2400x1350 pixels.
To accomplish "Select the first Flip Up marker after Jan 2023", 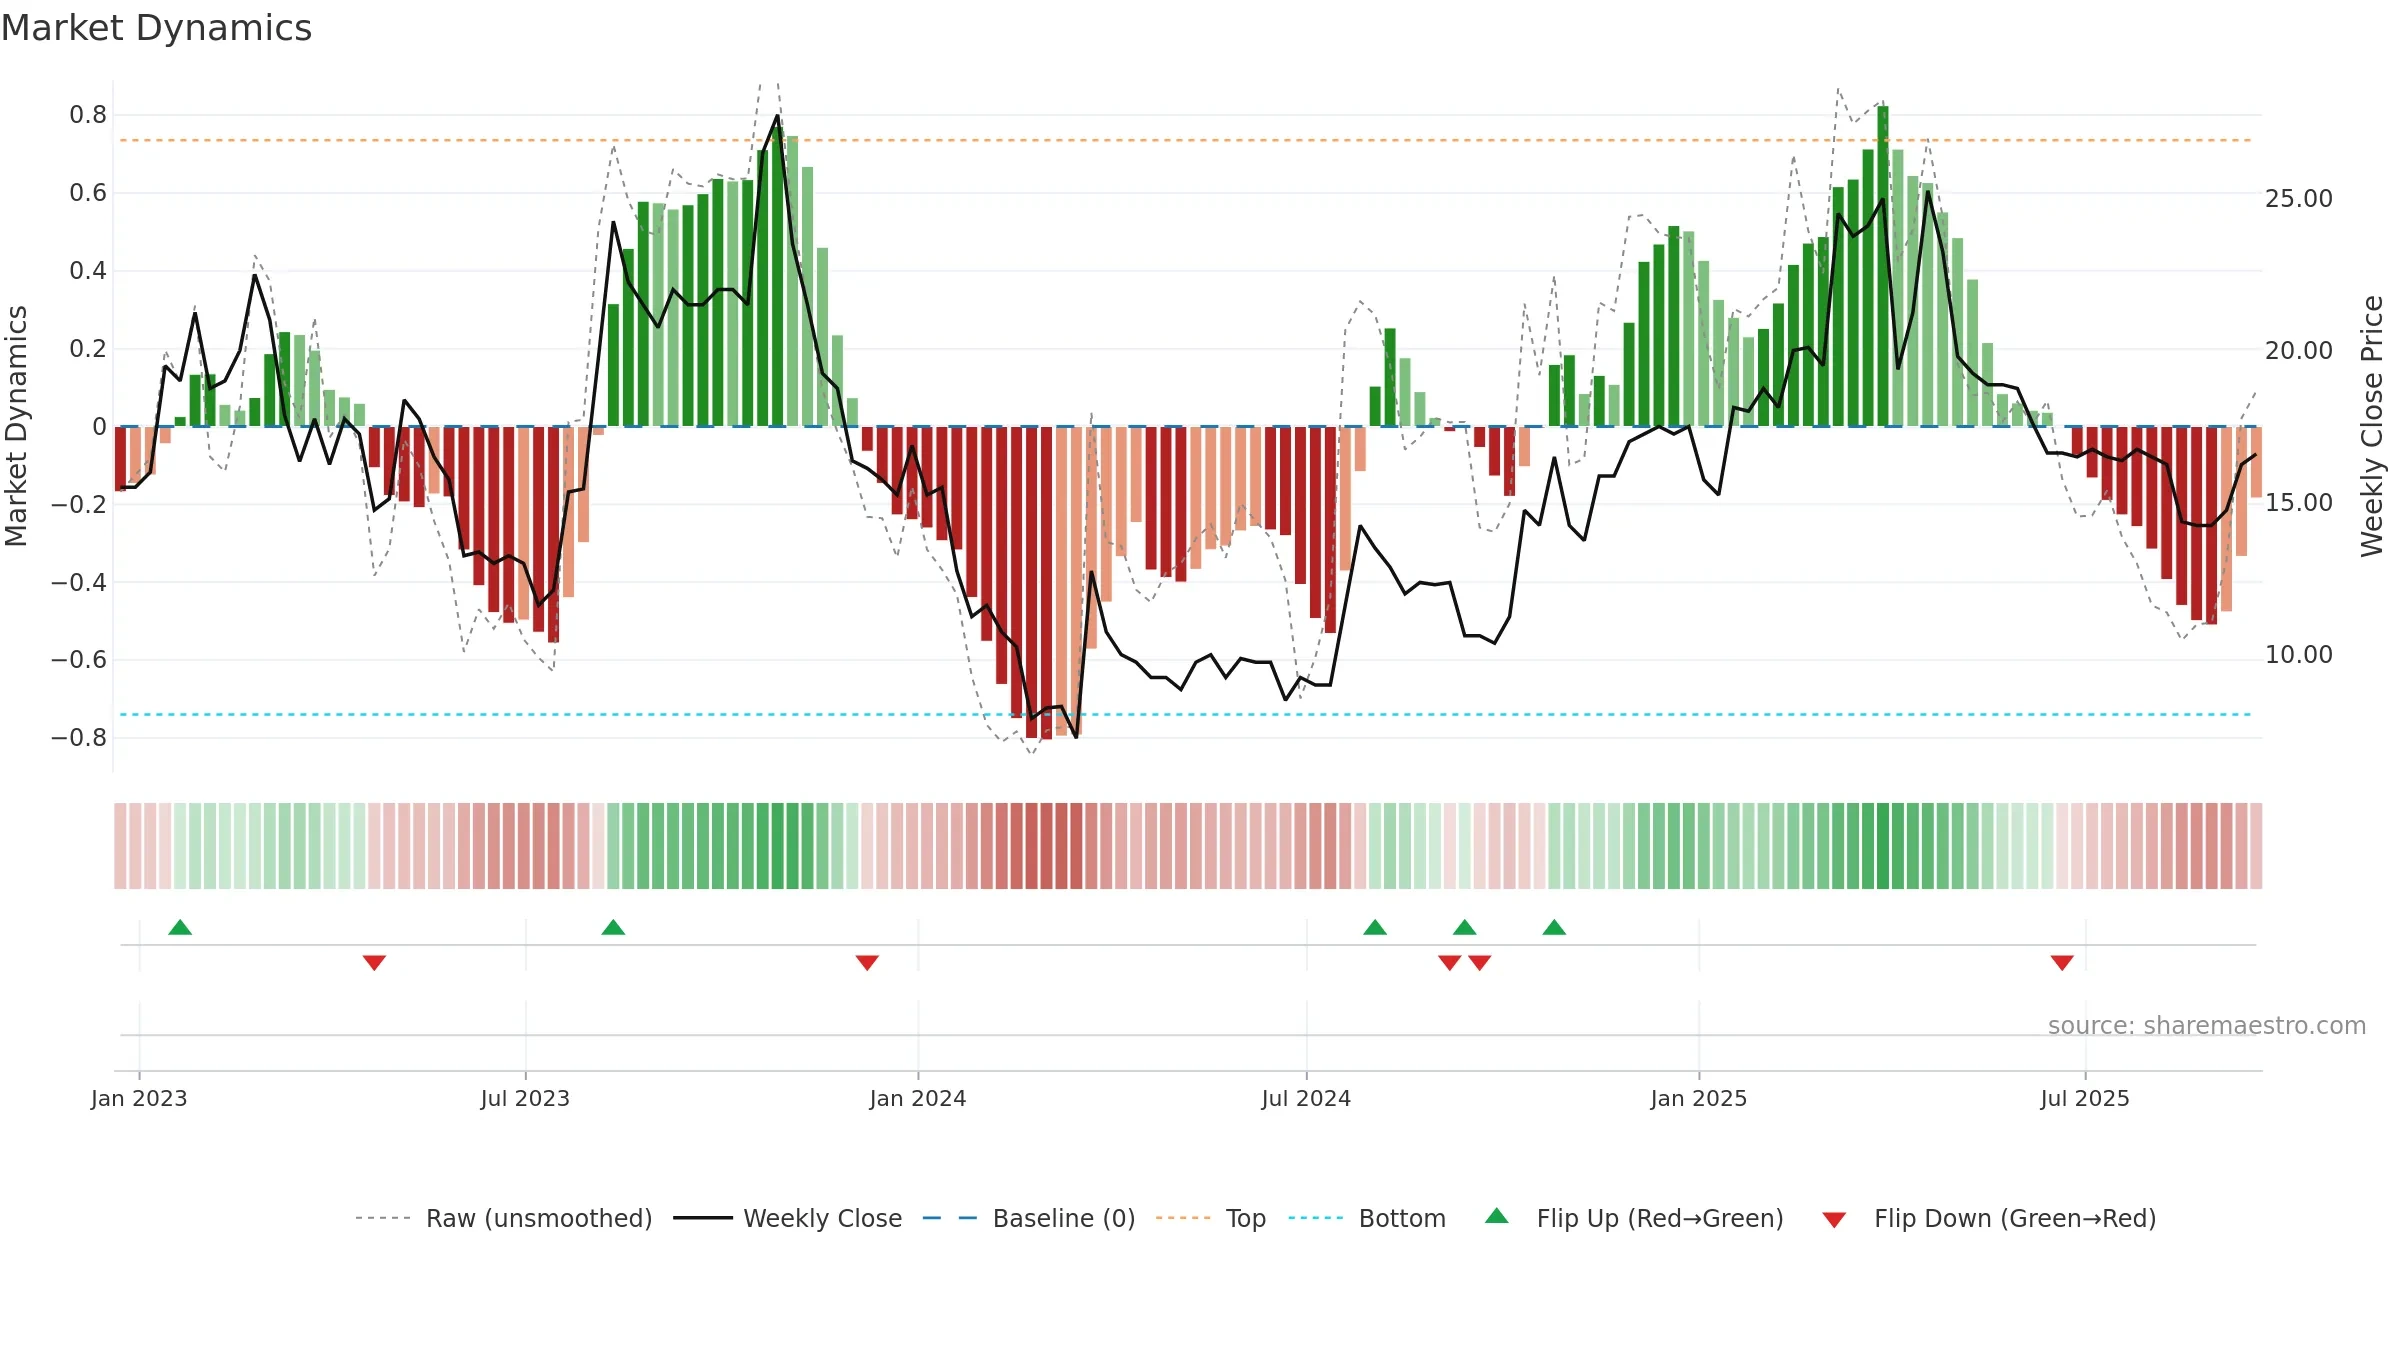I will 180,927.
